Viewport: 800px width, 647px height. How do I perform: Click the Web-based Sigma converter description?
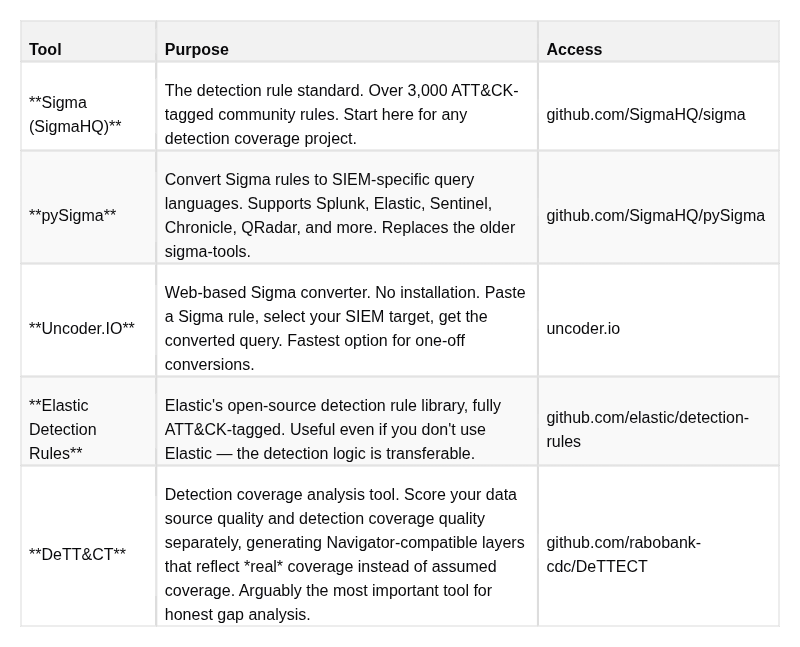(x=345, y=328)
